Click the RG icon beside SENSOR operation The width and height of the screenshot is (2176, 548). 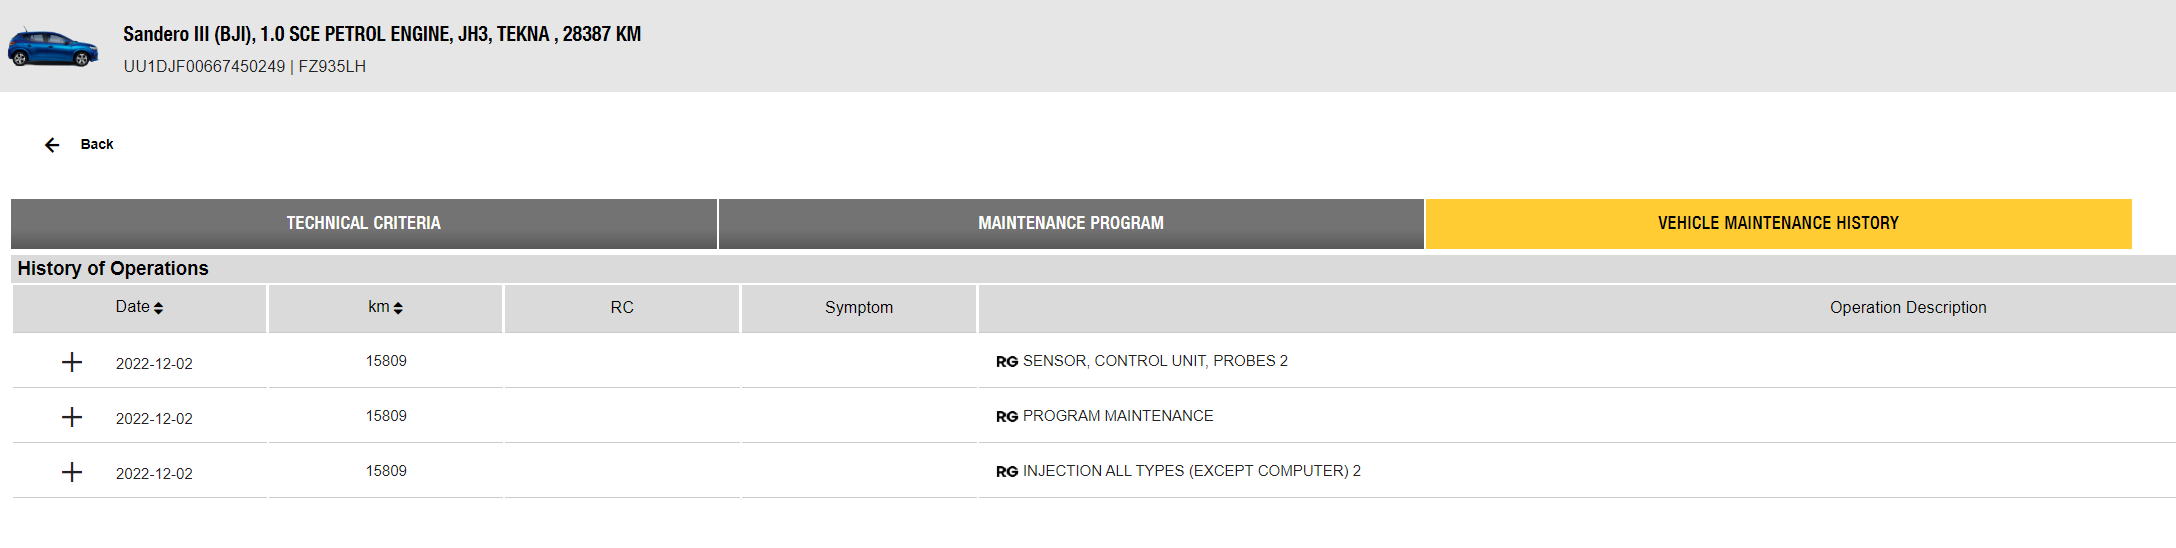coord(1006,362)
